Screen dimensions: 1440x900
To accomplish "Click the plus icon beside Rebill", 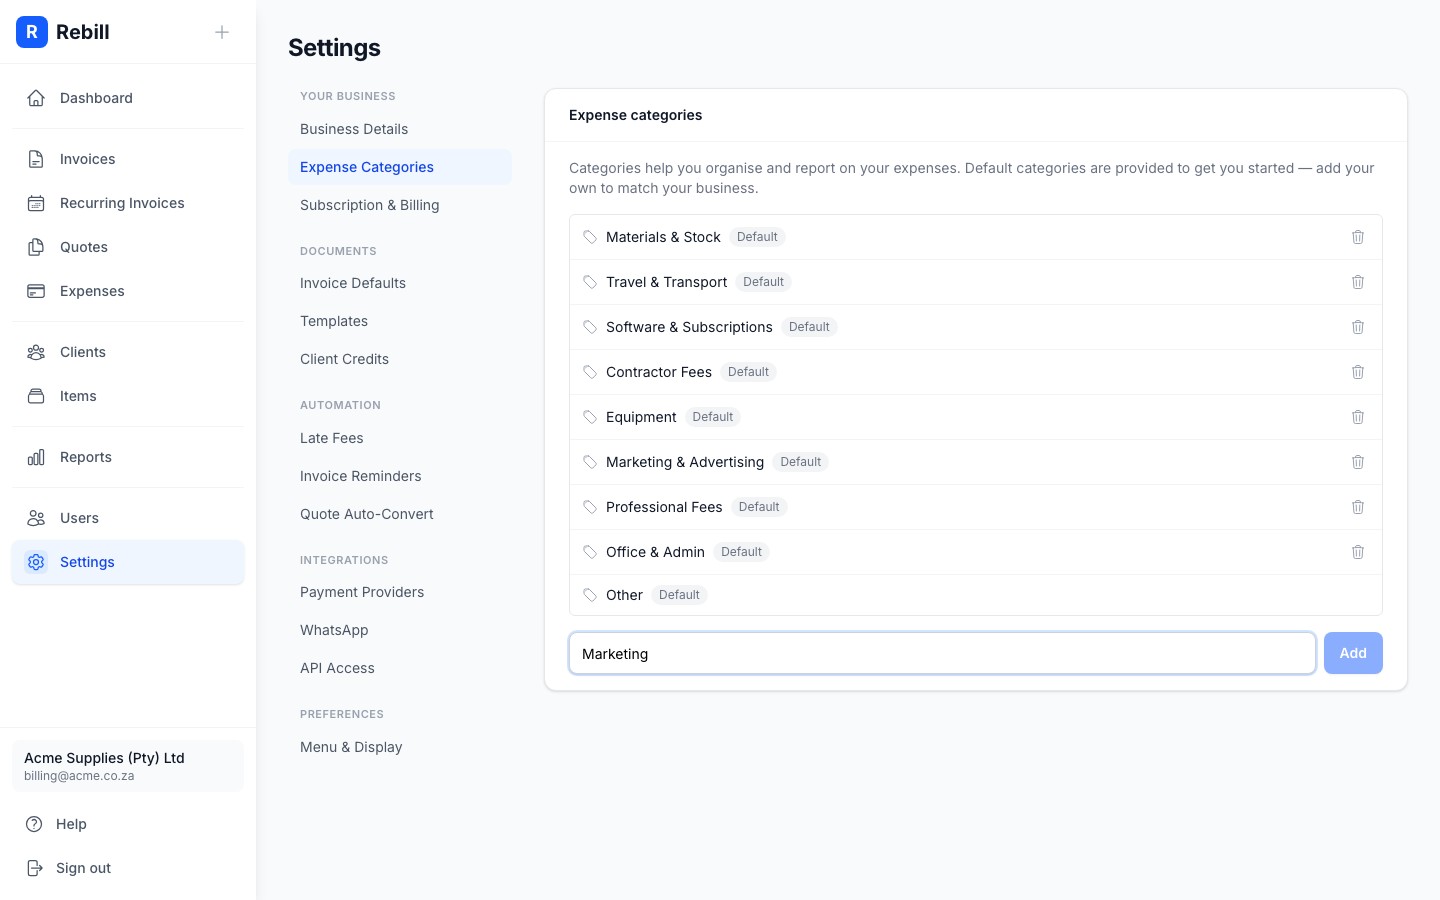I will click(222, 32).
